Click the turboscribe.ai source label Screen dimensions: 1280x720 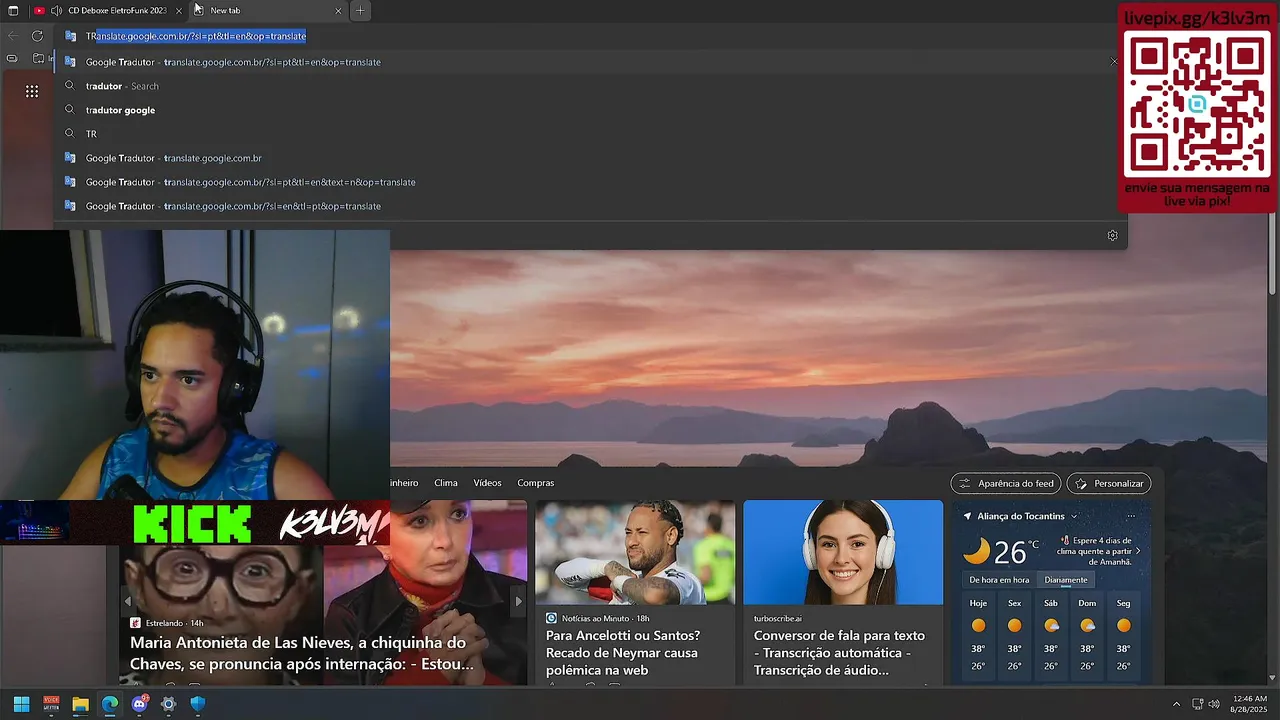[778, 618]
